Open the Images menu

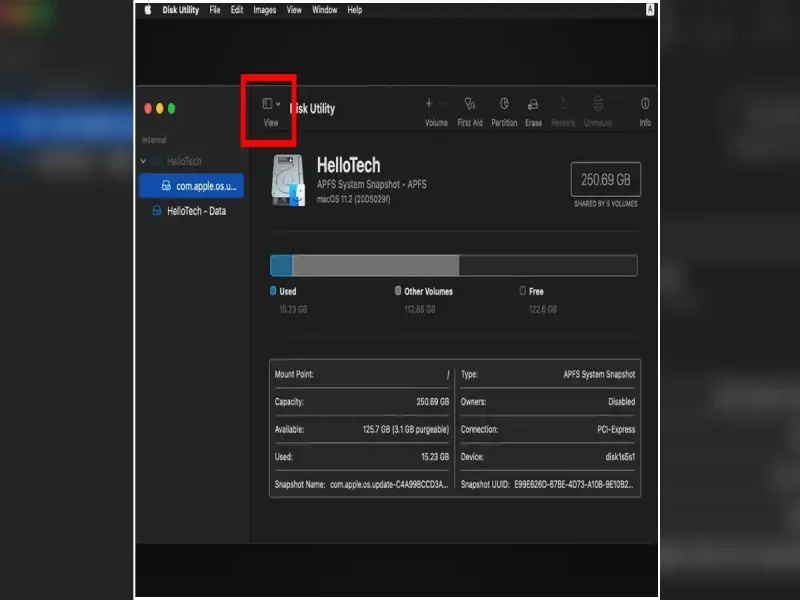(x=265, y=10)
